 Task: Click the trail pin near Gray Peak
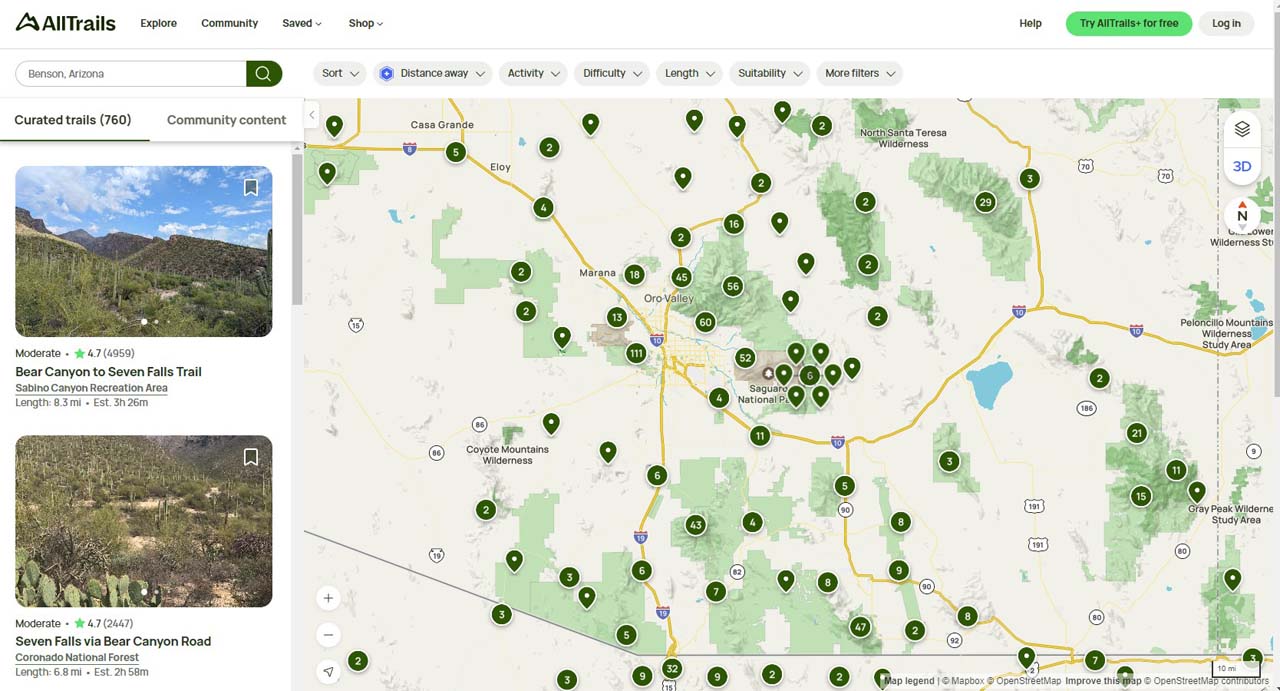pyautogui.click(x=1196, y=490)
